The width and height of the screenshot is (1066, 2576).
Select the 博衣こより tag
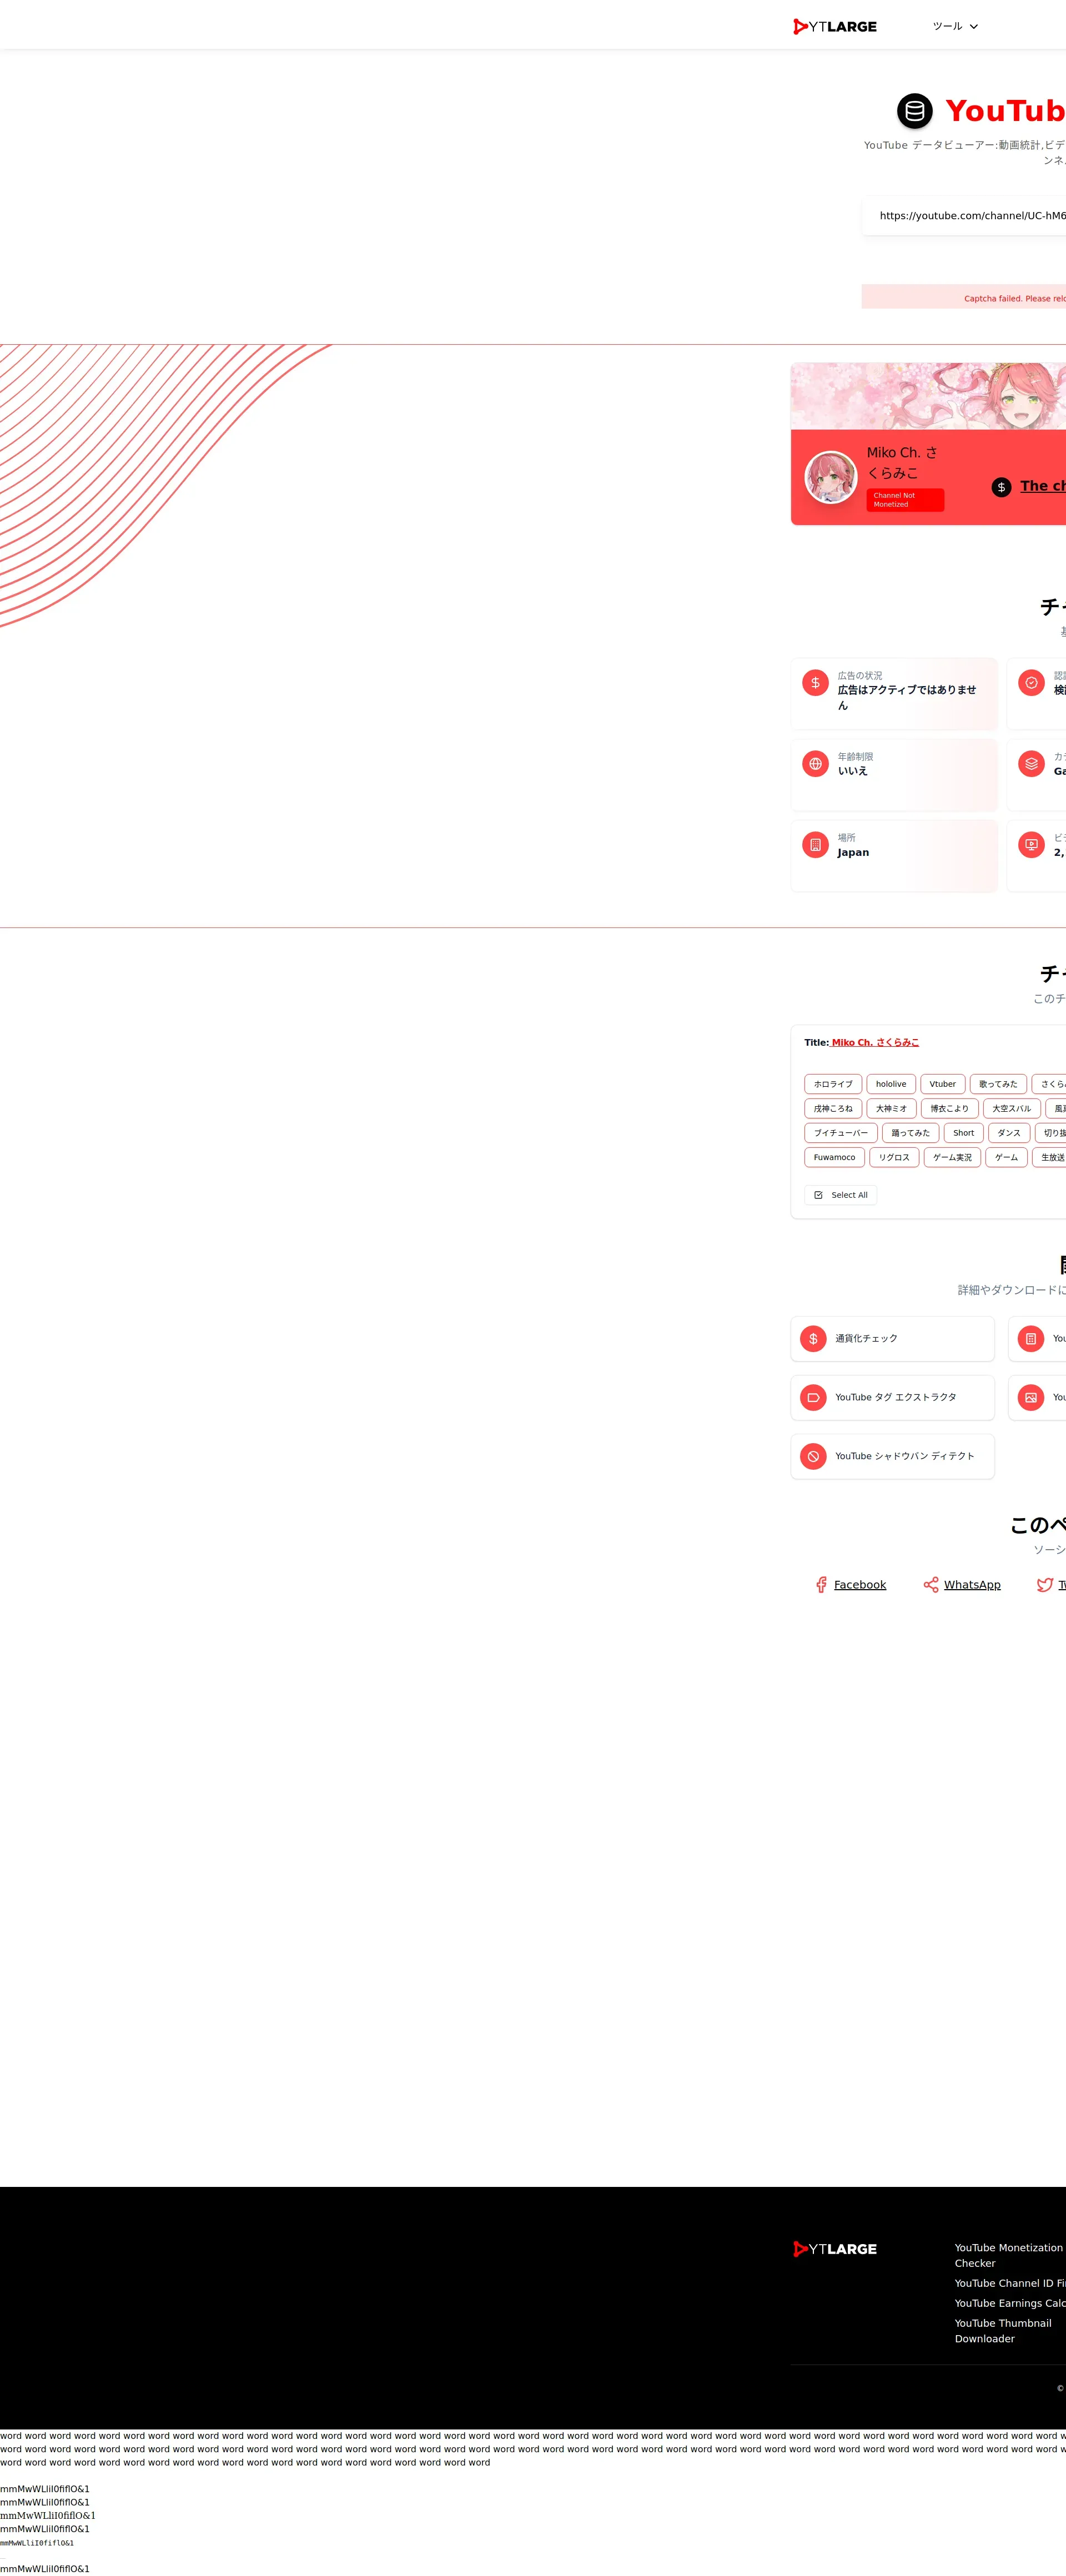click(950, 1109)
